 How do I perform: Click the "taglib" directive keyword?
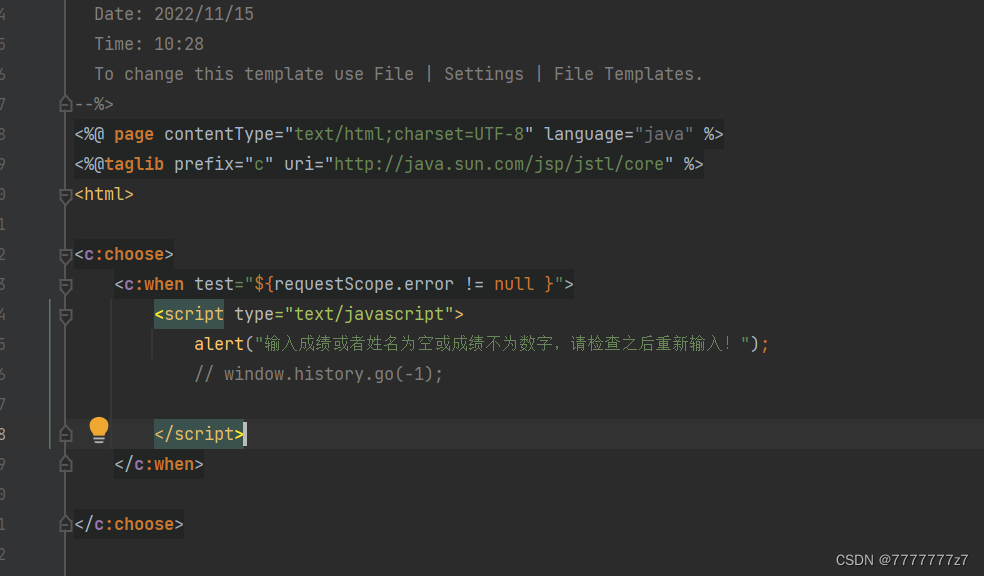(134, 164)
